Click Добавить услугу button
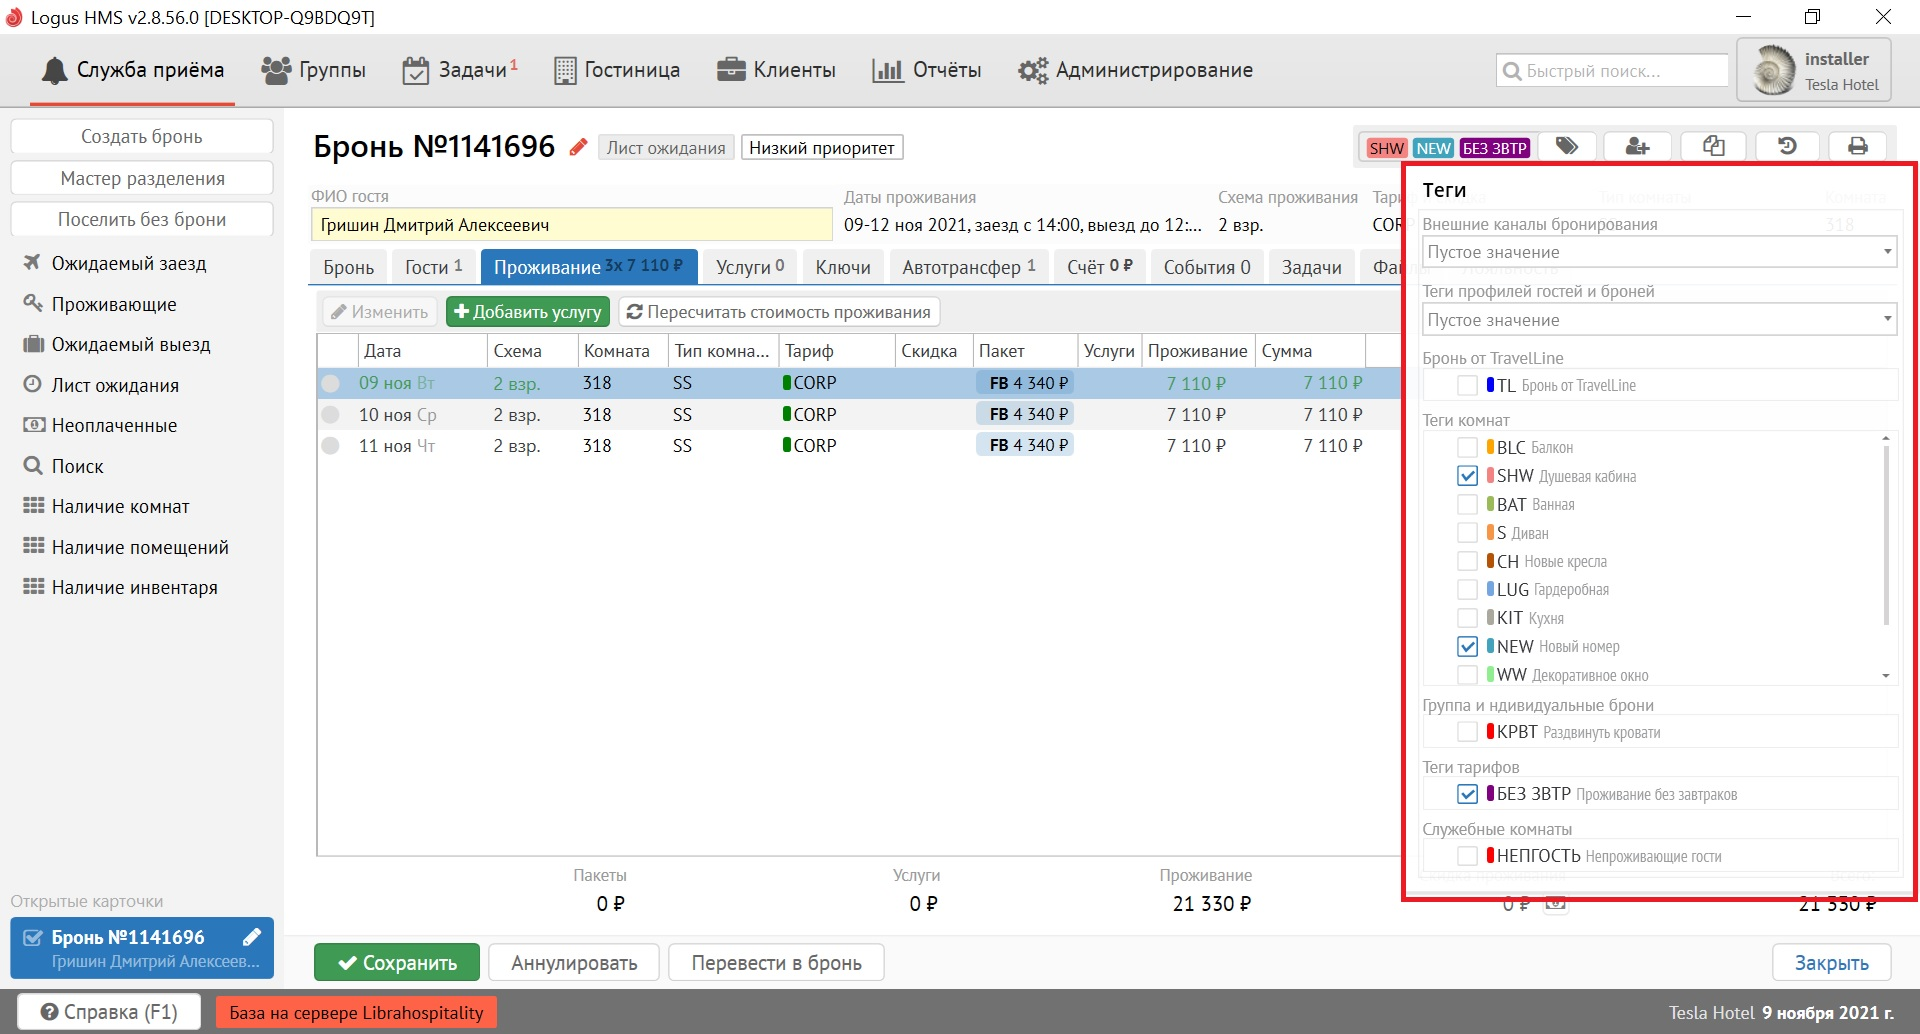The height and width of the screenshot is (1034, 1920). click(528, 312)
